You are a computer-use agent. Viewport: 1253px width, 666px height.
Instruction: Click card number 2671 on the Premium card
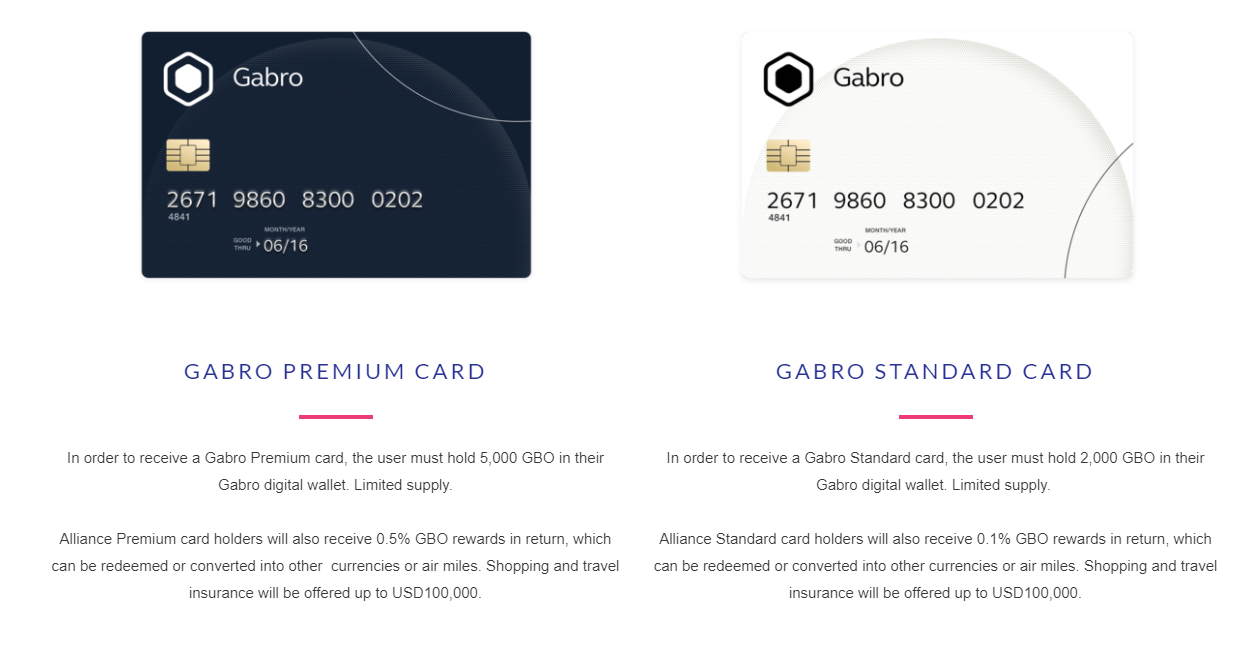click(191, 199)
